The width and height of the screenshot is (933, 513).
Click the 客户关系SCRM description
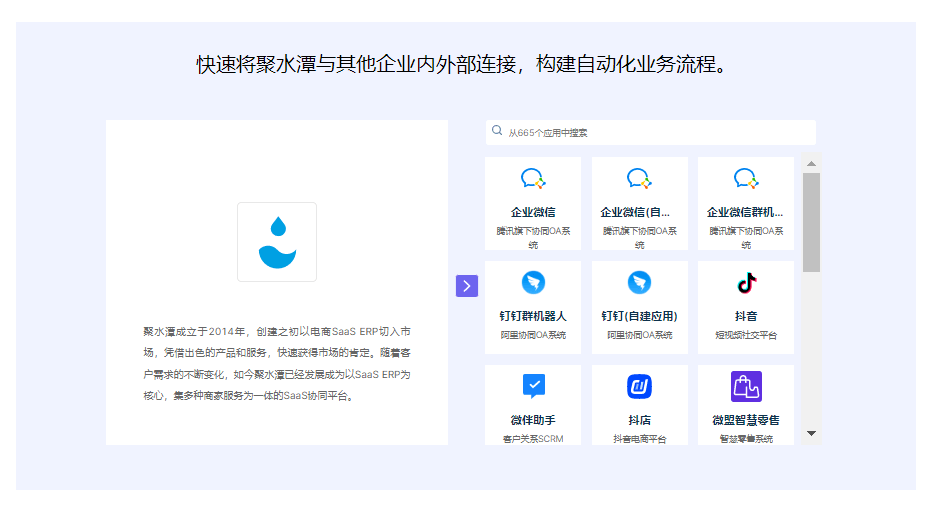click(533, 439)
